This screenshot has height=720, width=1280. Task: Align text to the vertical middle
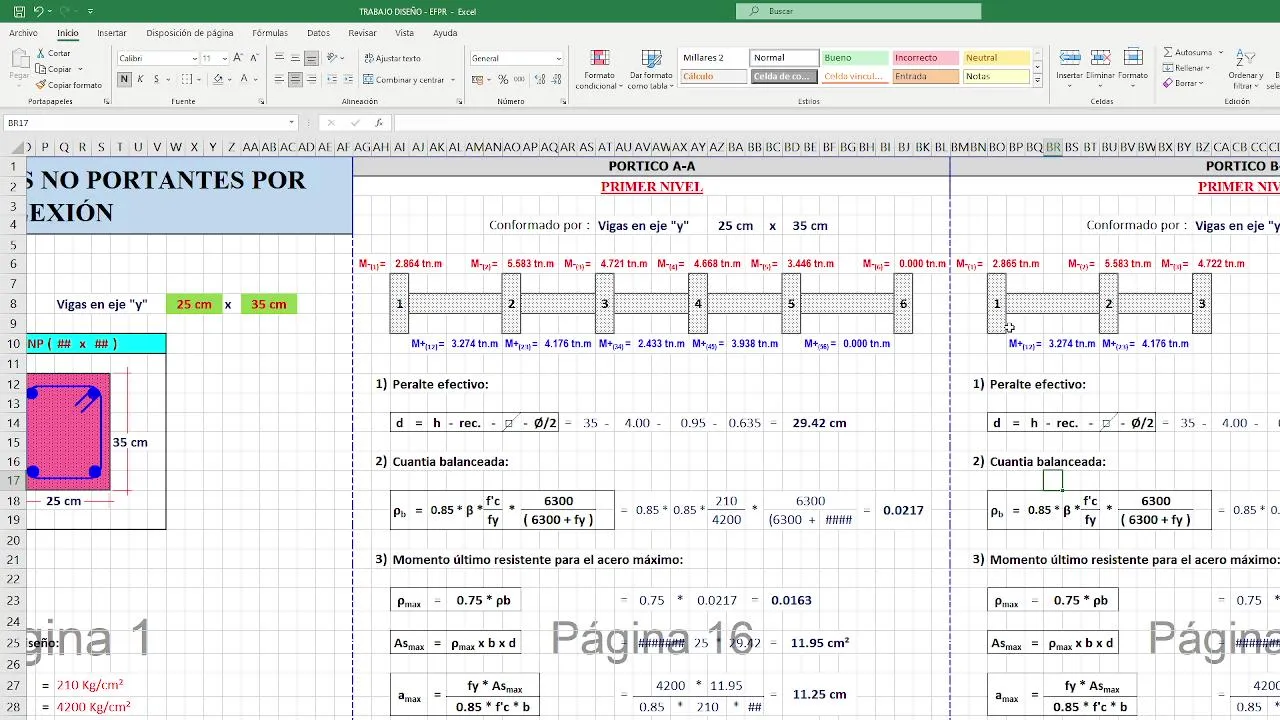[x=295, y=58]
